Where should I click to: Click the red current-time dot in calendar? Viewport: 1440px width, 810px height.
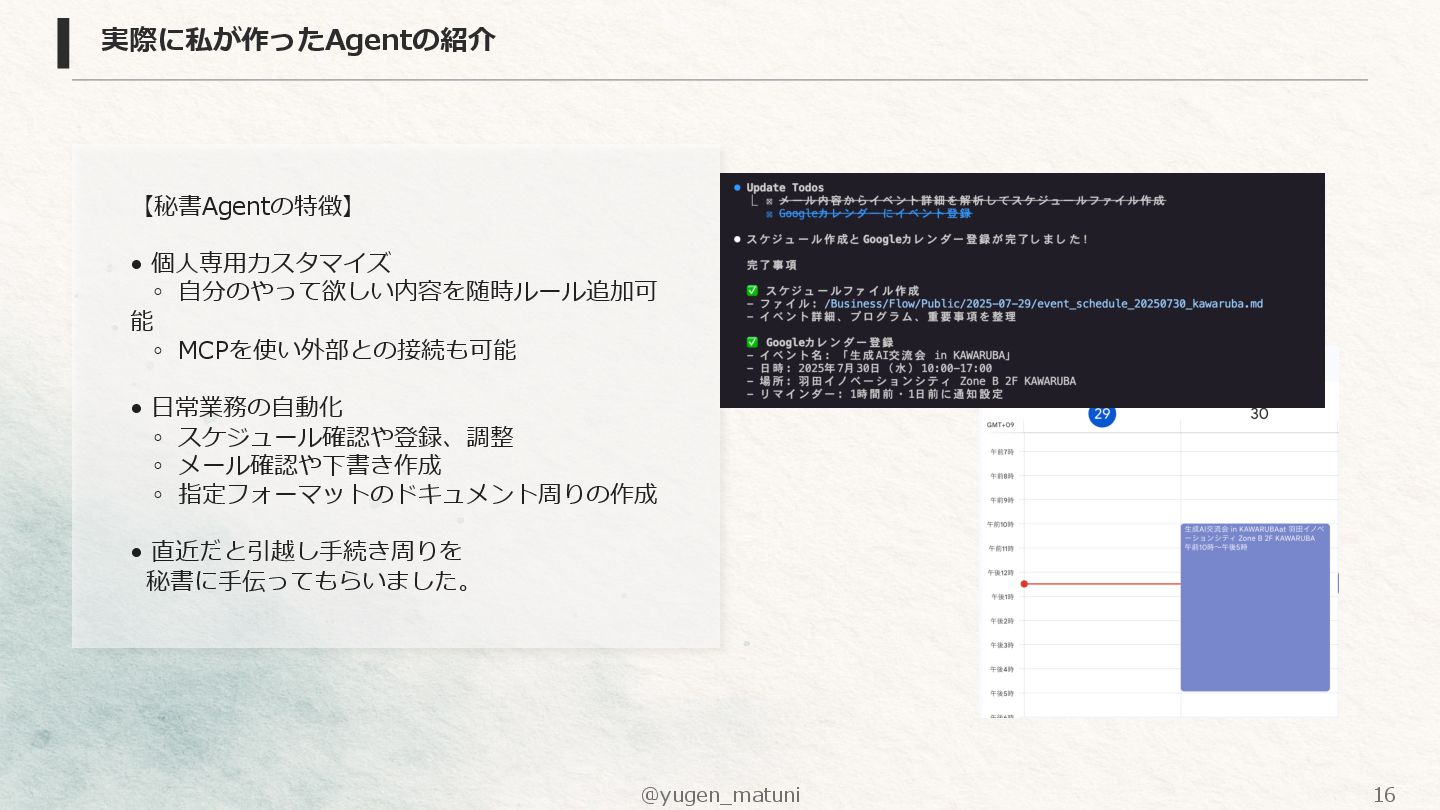[x=1024, y=584]
